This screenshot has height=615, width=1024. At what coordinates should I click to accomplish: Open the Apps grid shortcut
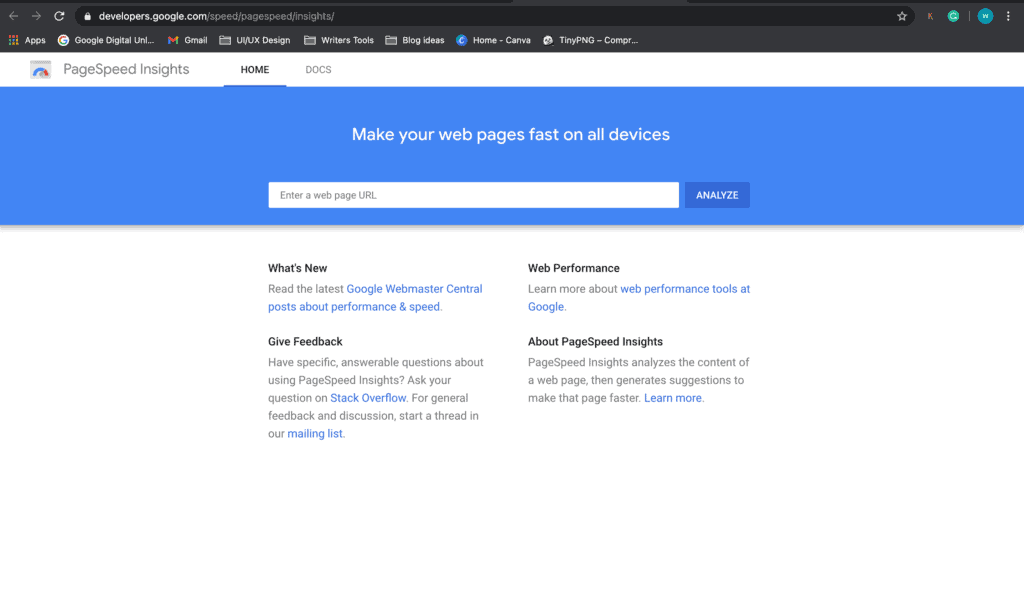click(27, 40)
